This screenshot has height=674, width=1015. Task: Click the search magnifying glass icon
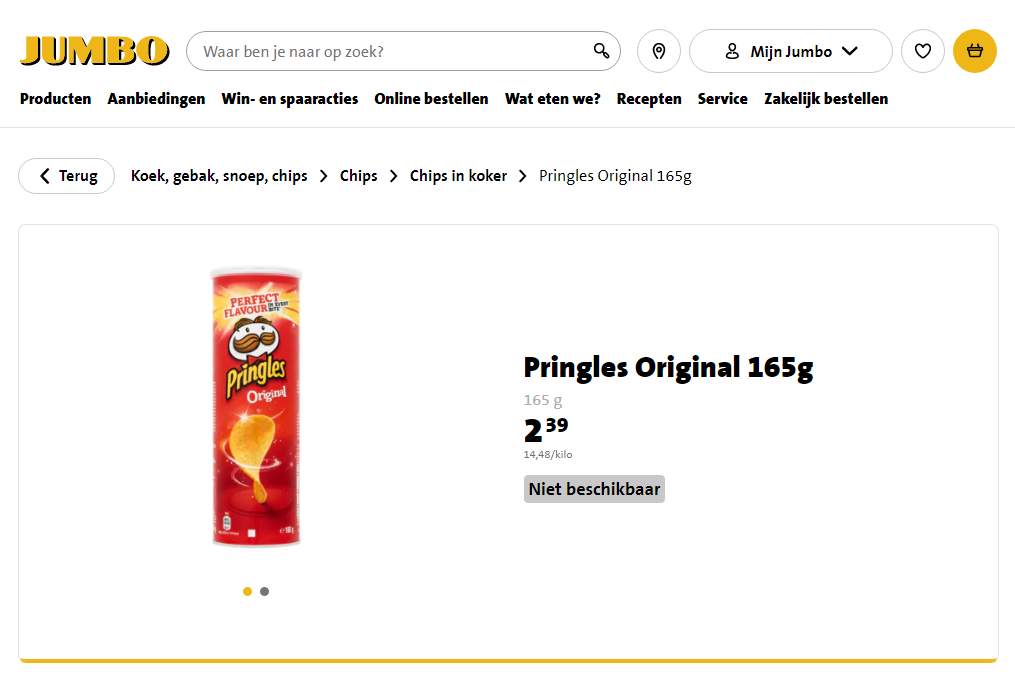(x=600, y=50)
